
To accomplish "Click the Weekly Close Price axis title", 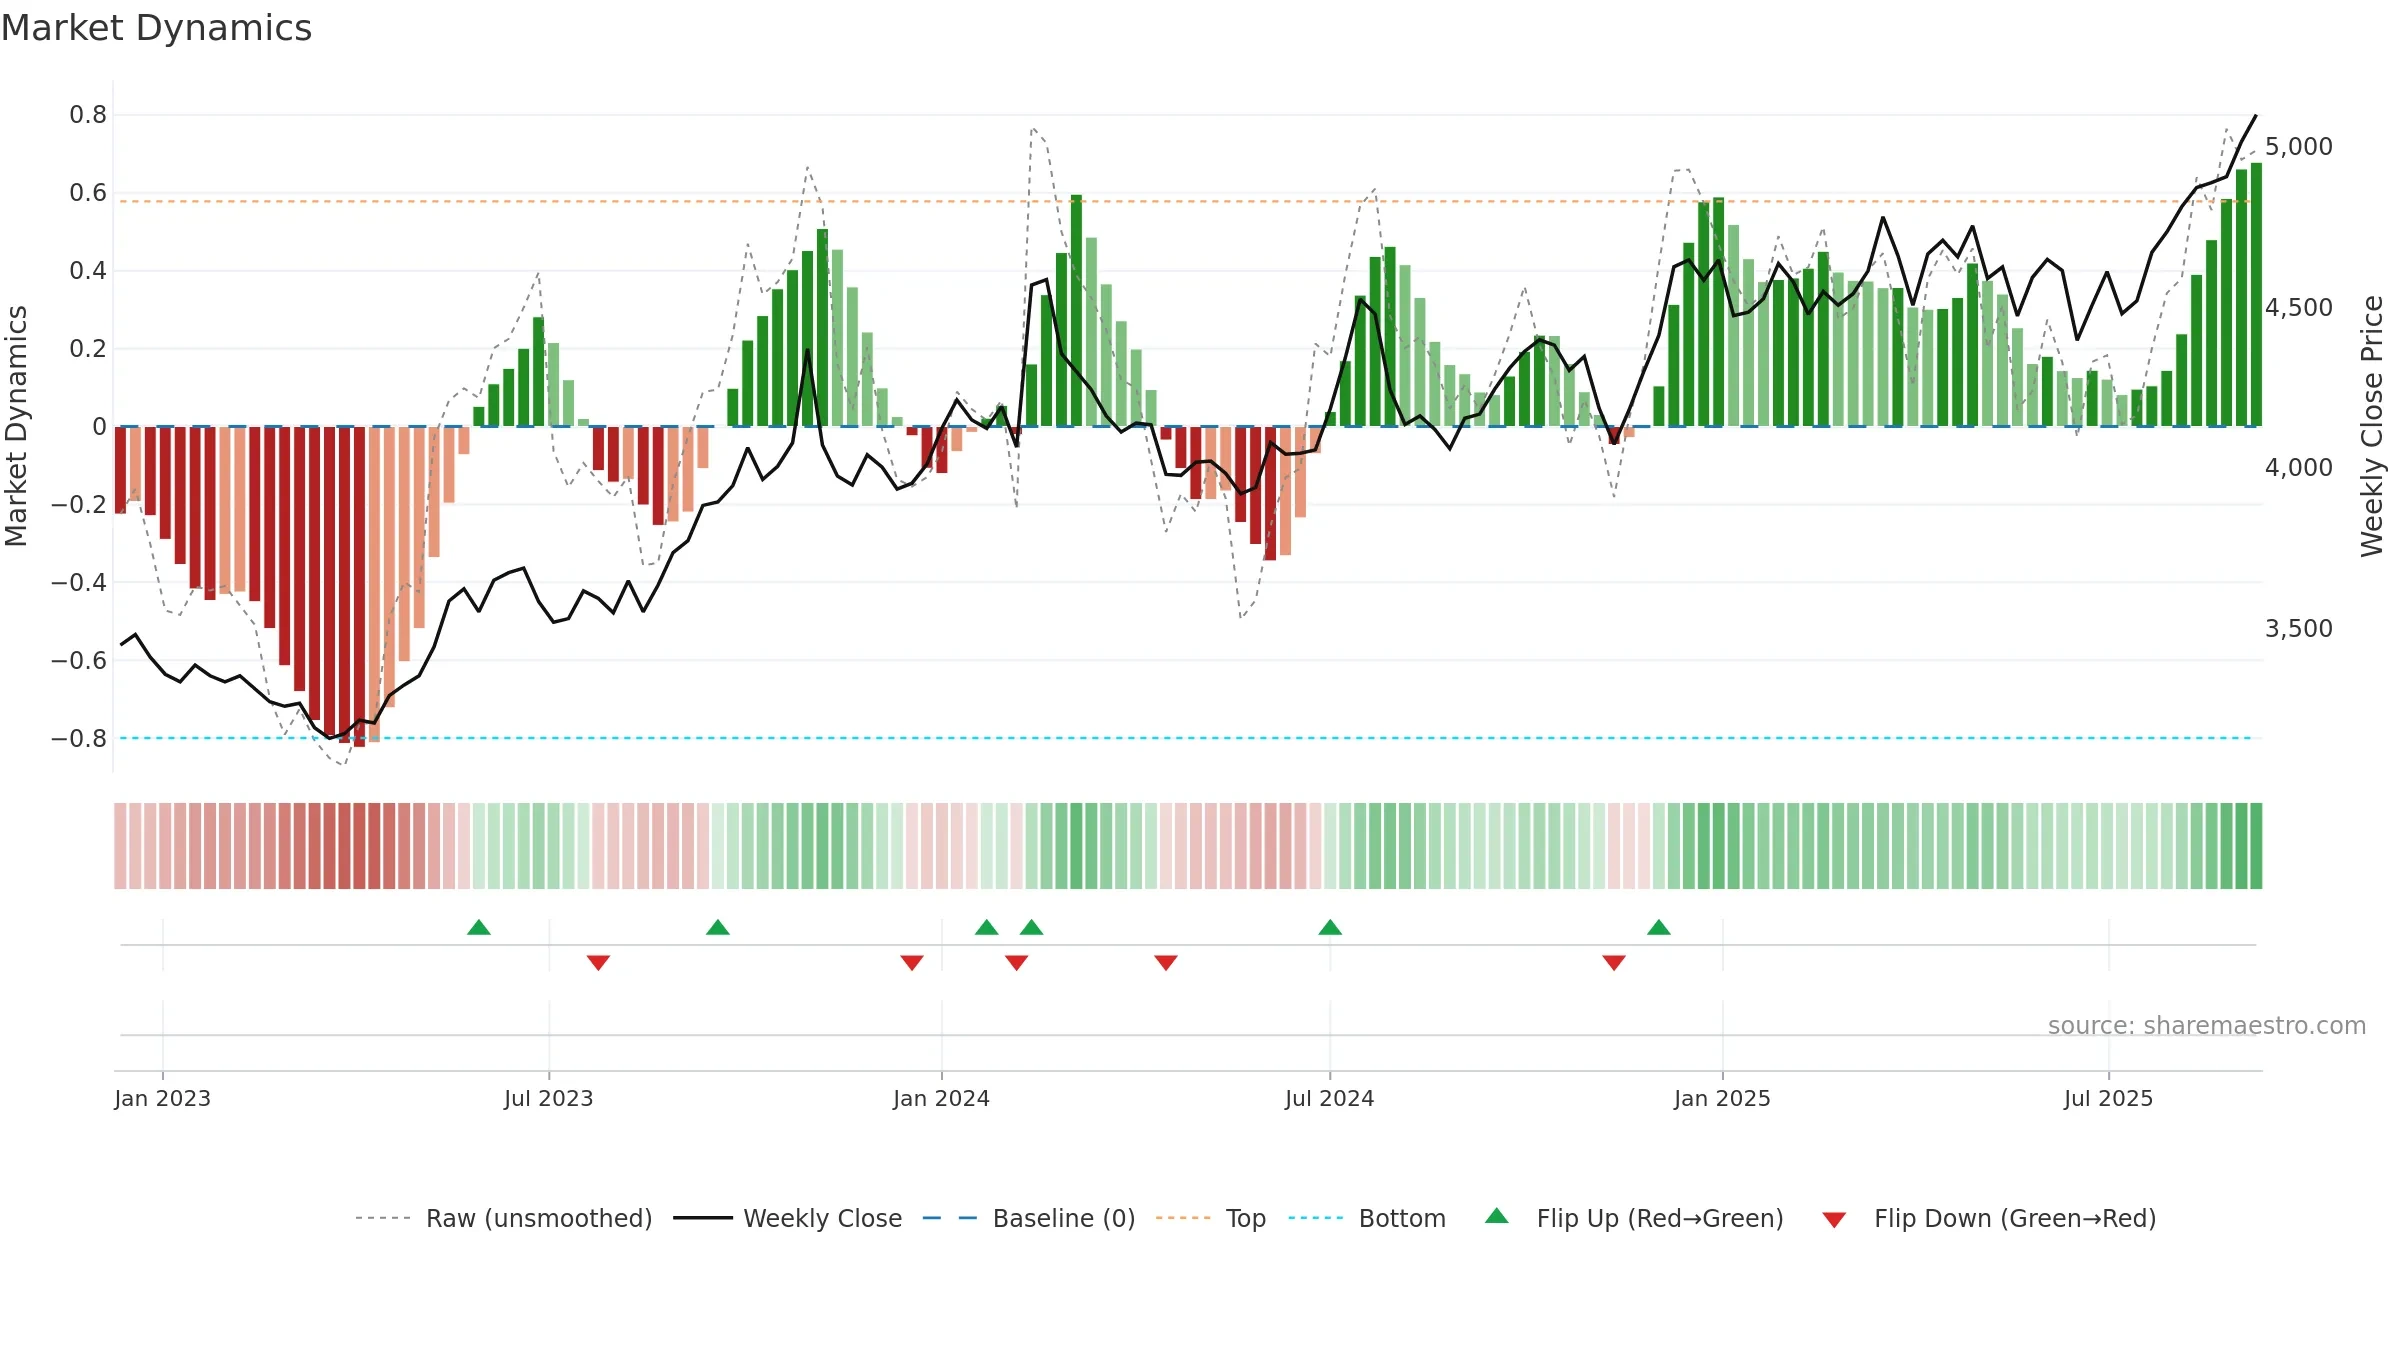I will point(2372,426).
